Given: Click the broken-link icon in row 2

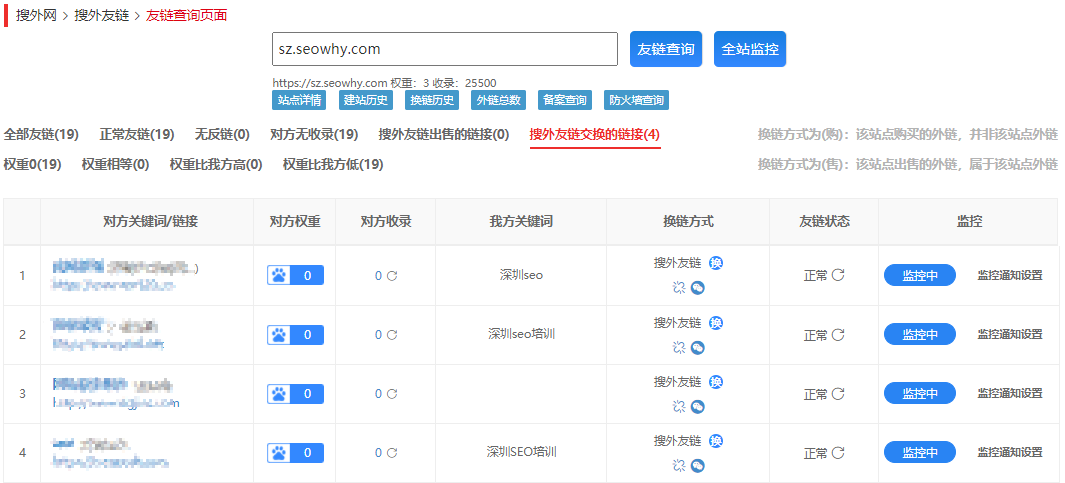Looking at the screenshot, I should coord(679,347).
